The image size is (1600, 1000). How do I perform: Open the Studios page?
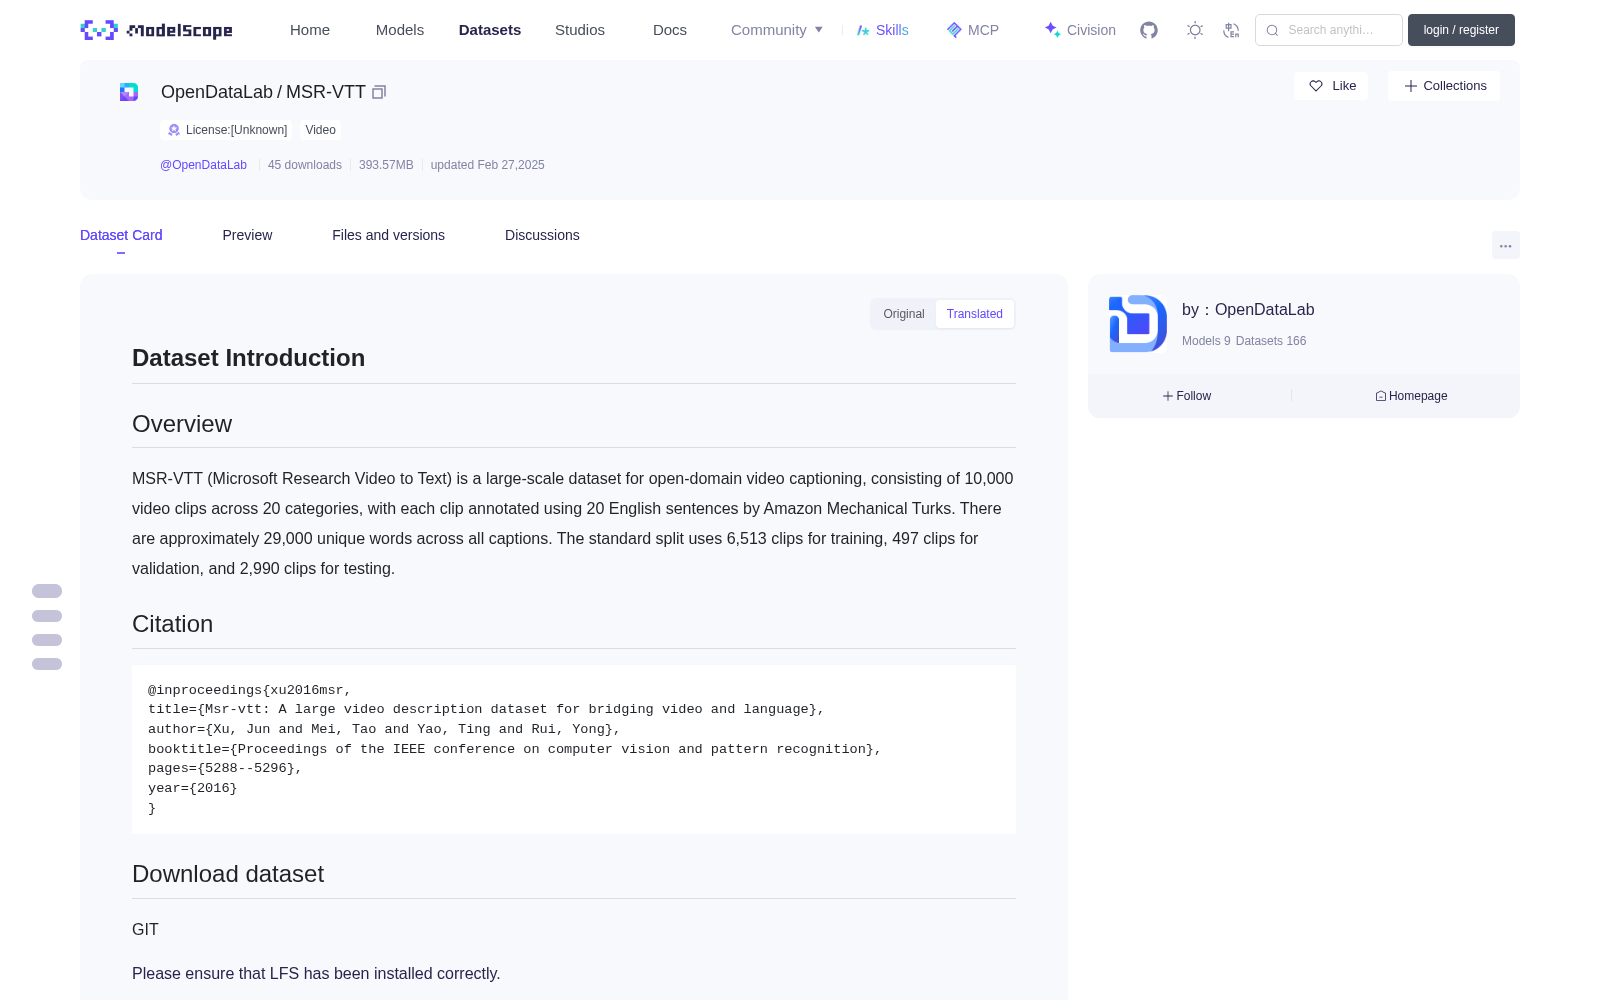pyautogui.click(x=580, y=30)
